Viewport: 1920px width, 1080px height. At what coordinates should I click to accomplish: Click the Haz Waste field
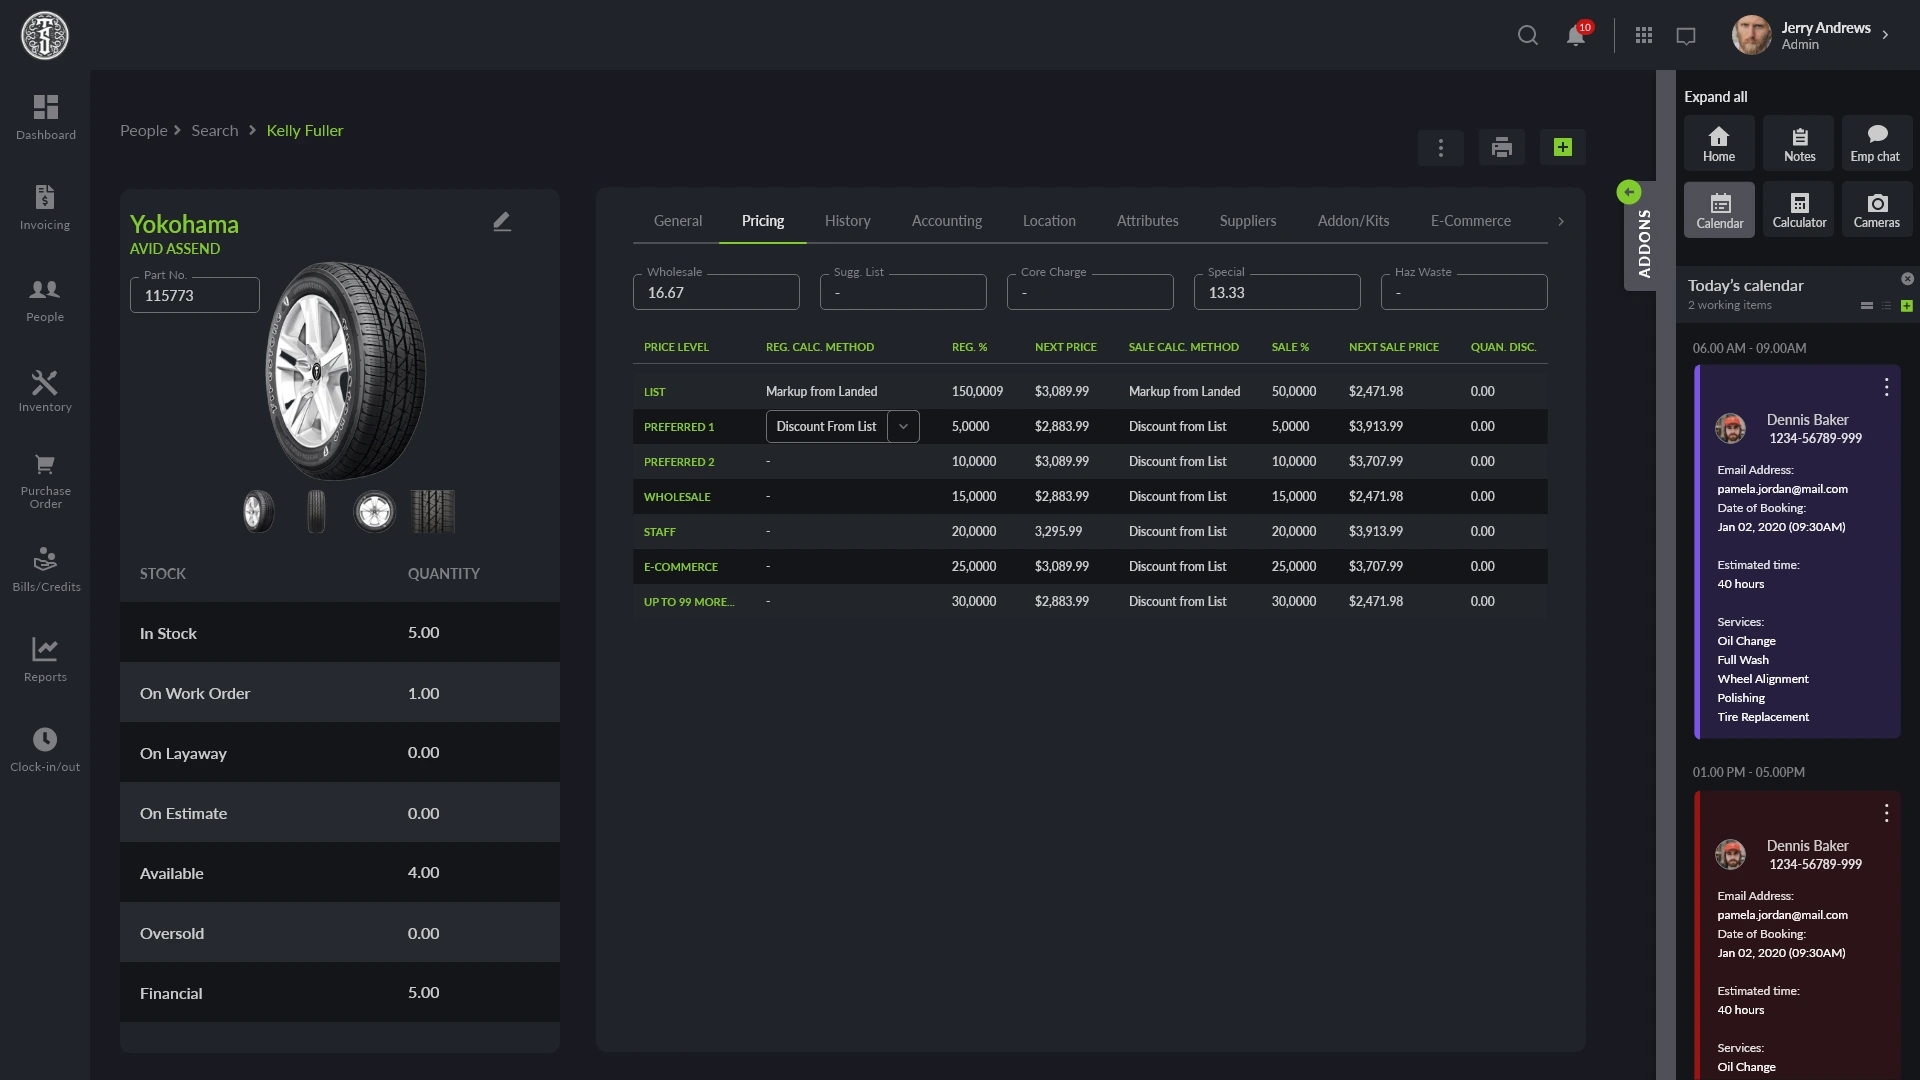coord(1464,292)
